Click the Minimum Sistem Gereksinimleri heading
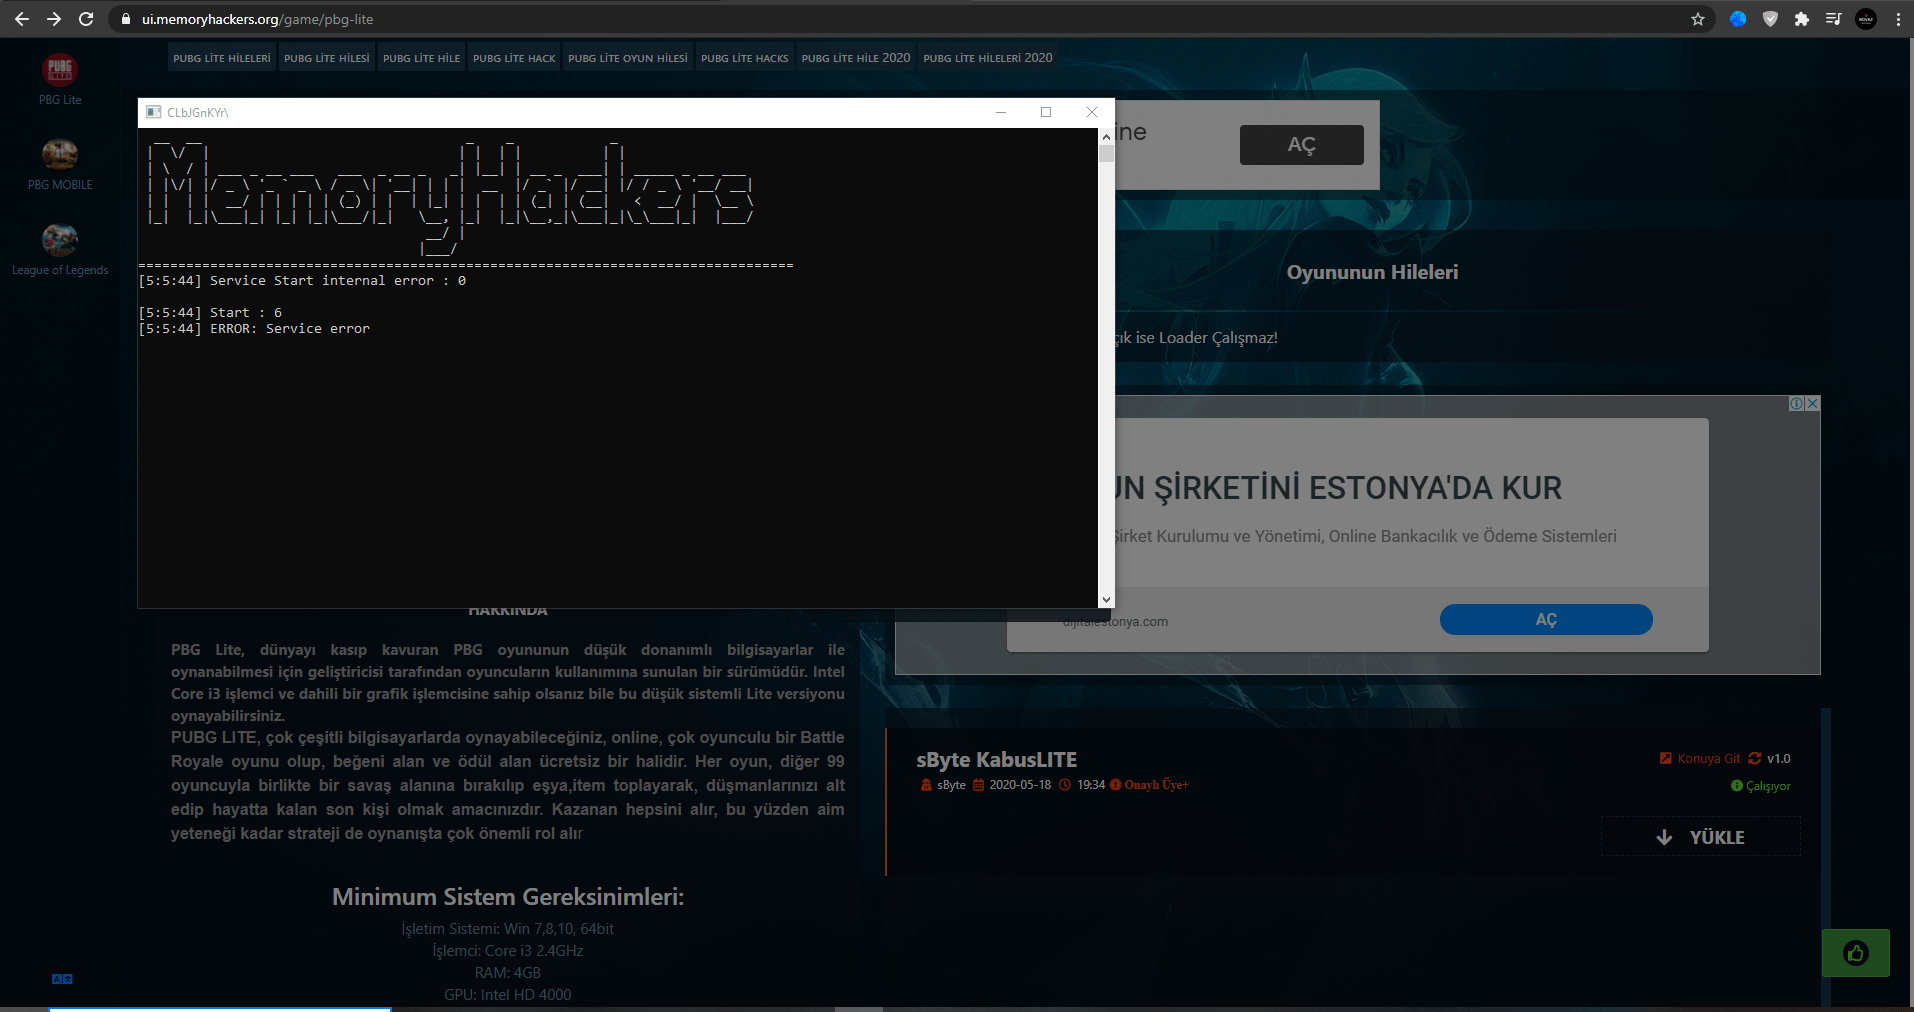Viewport: 1914px width, 1012px height. [x=508, y=897]
